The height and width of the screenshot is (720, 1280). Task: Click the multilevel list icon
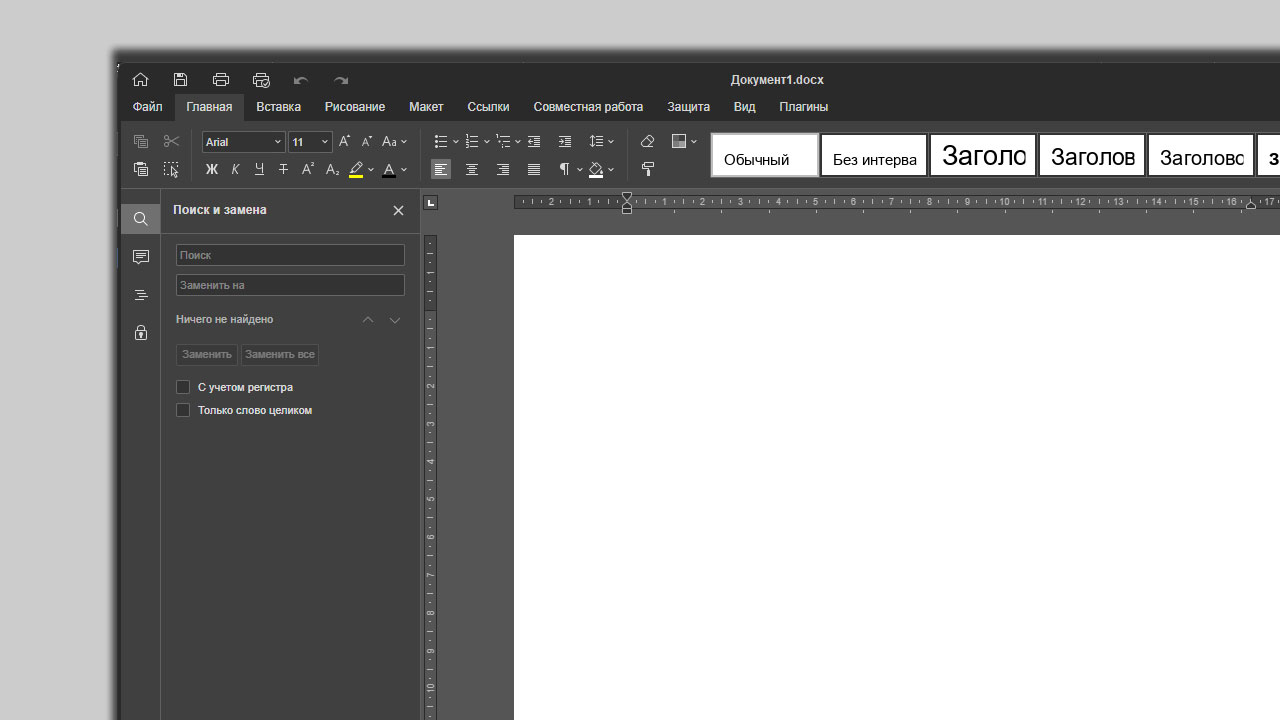pyautogui.click(x=503, y=142)
